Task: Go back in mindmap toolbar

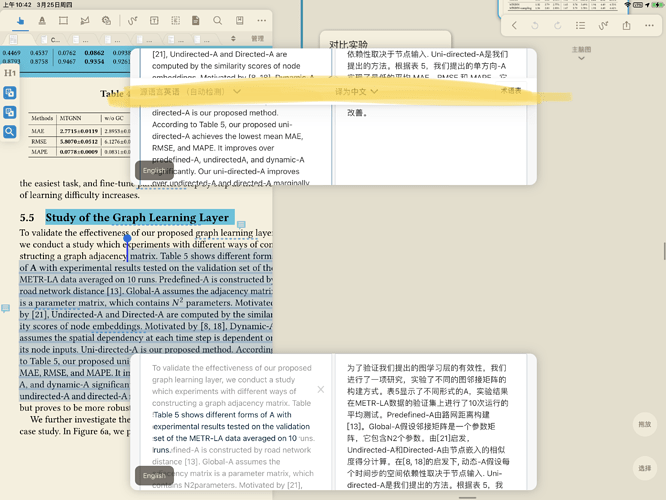Action: point(514,25)
